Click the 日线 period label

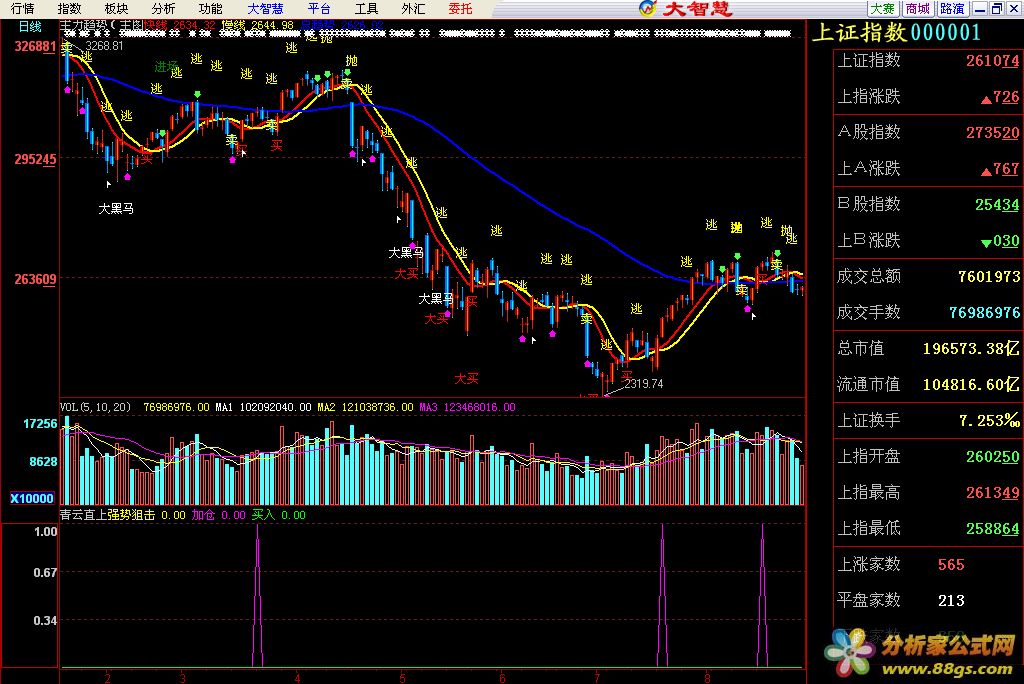click(30, 27)
